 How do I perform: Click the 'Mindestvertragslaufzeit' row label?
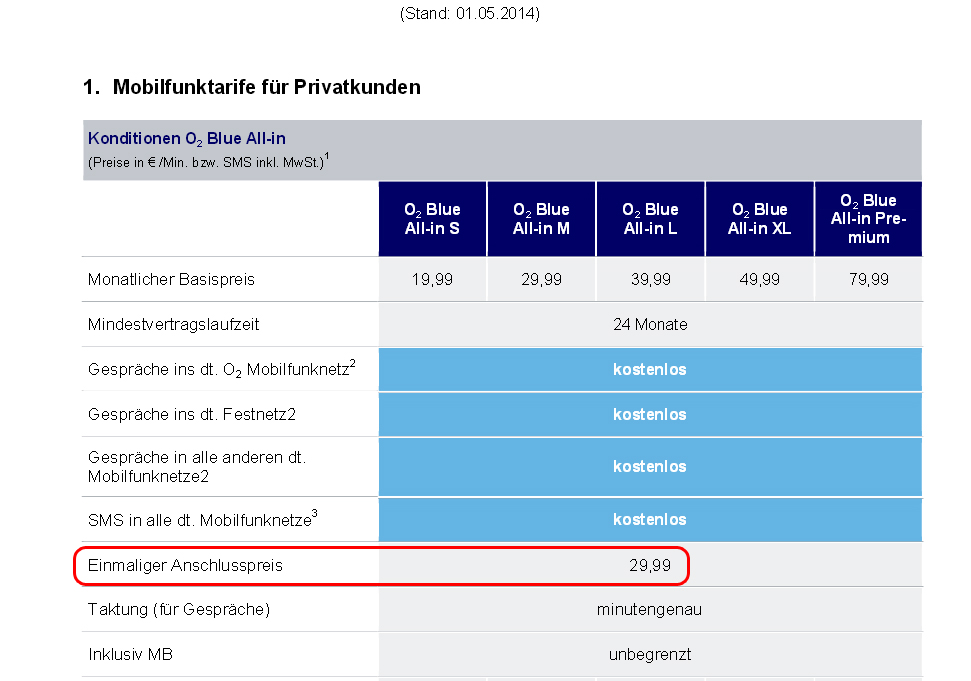[x=173, y=324]
